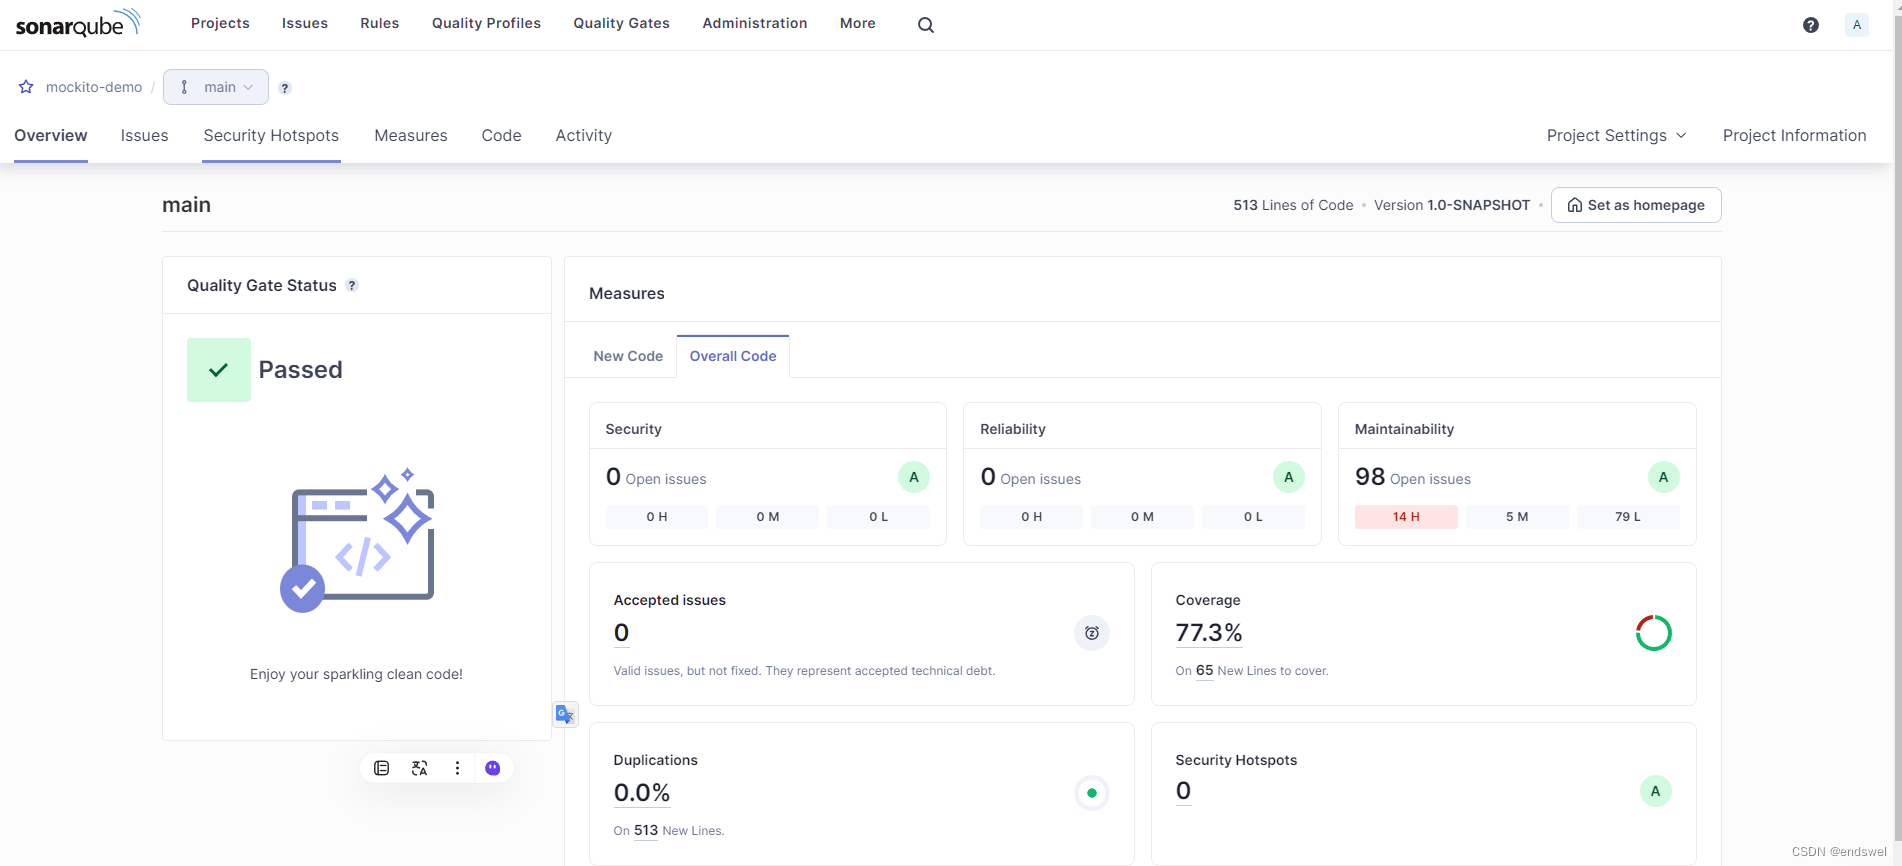Select the New Code measures tab

[x=628, y=356]
